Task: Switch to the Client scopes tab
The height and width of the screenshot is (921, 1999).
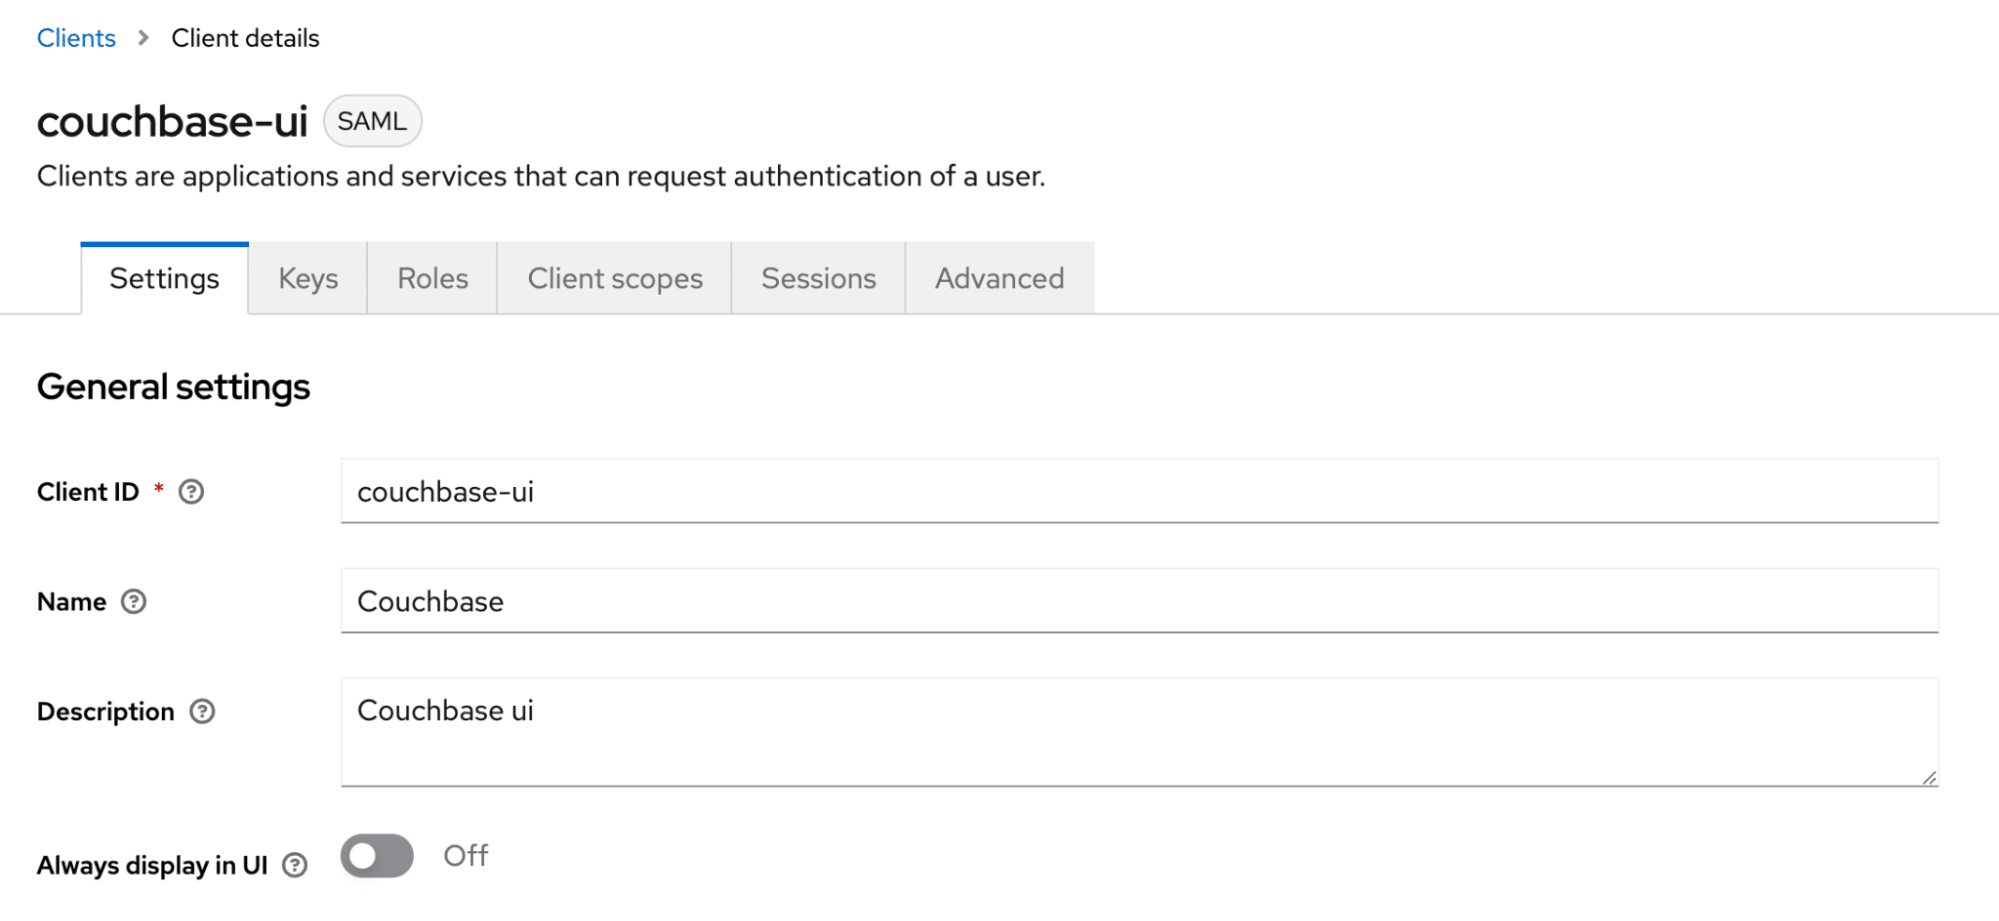Action: [614, 278]
